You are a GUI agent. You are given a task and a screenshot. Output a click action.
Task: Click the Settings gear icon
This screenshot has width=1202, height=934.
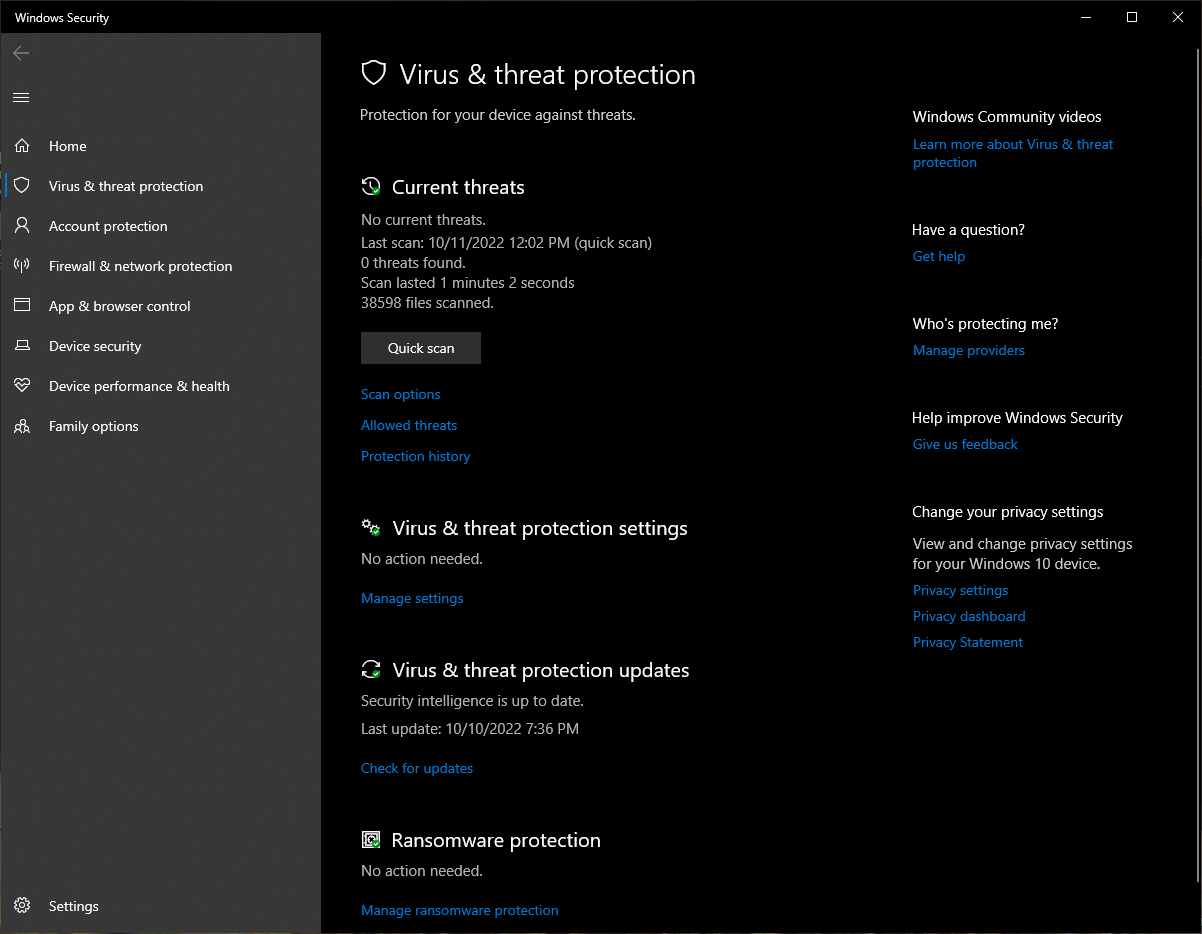click(22, 906)
